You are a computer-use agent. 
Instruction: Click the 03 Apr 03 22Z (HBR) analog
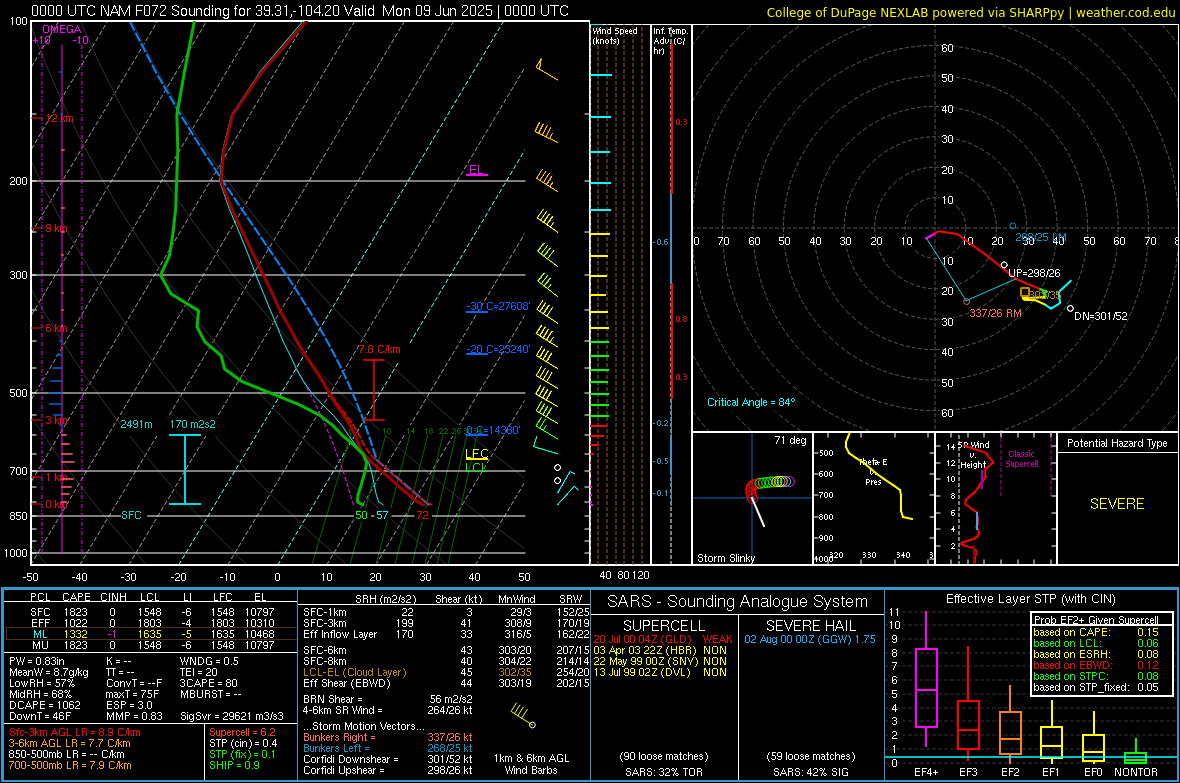[660, 650]
